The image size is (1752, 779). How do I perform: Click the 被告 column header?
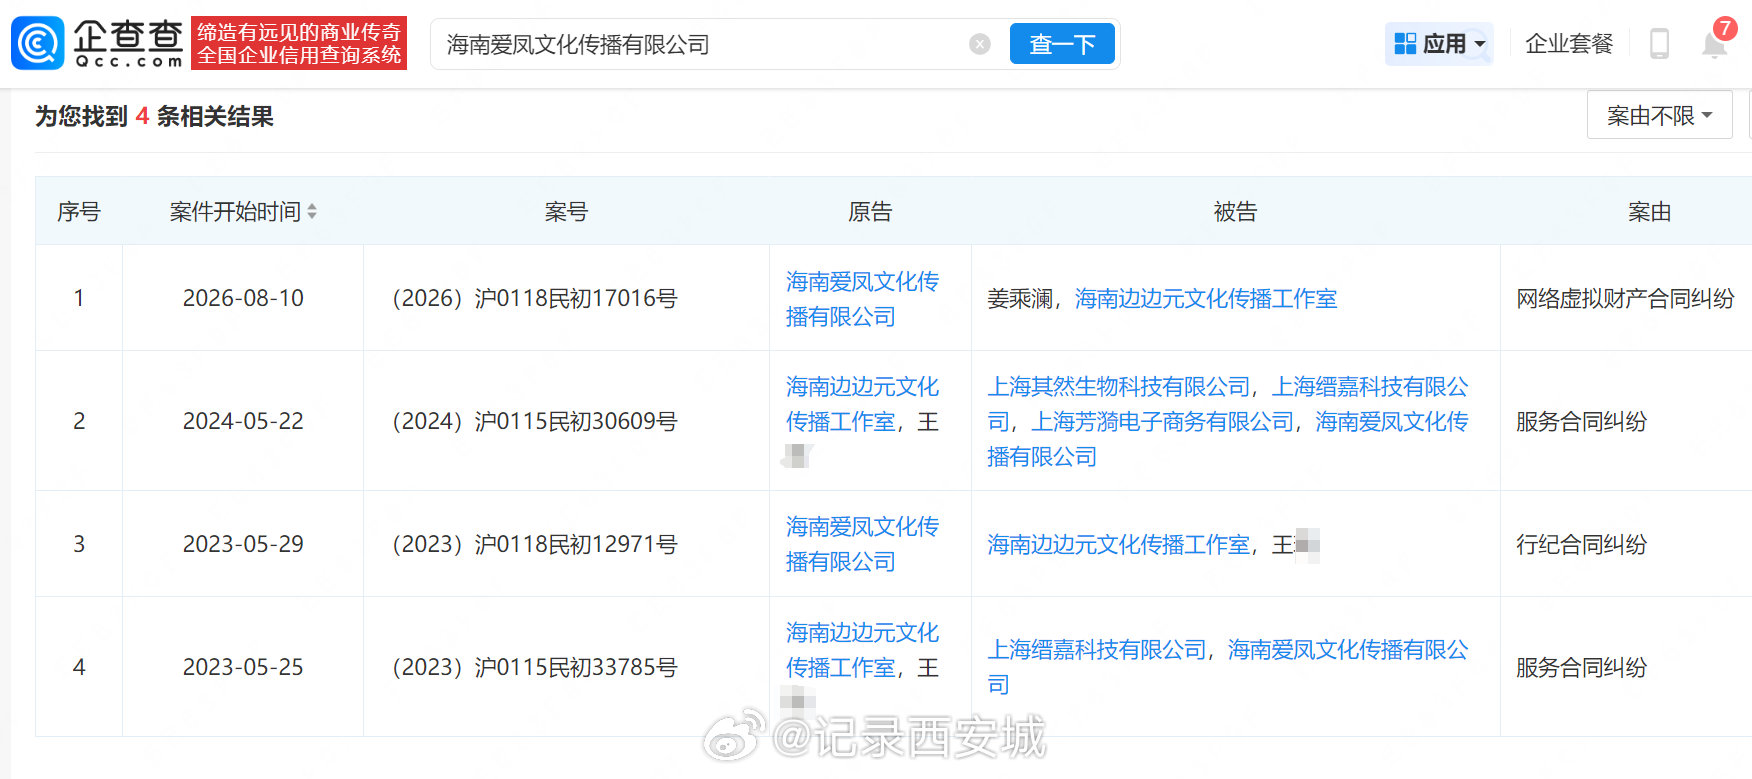1235,211
